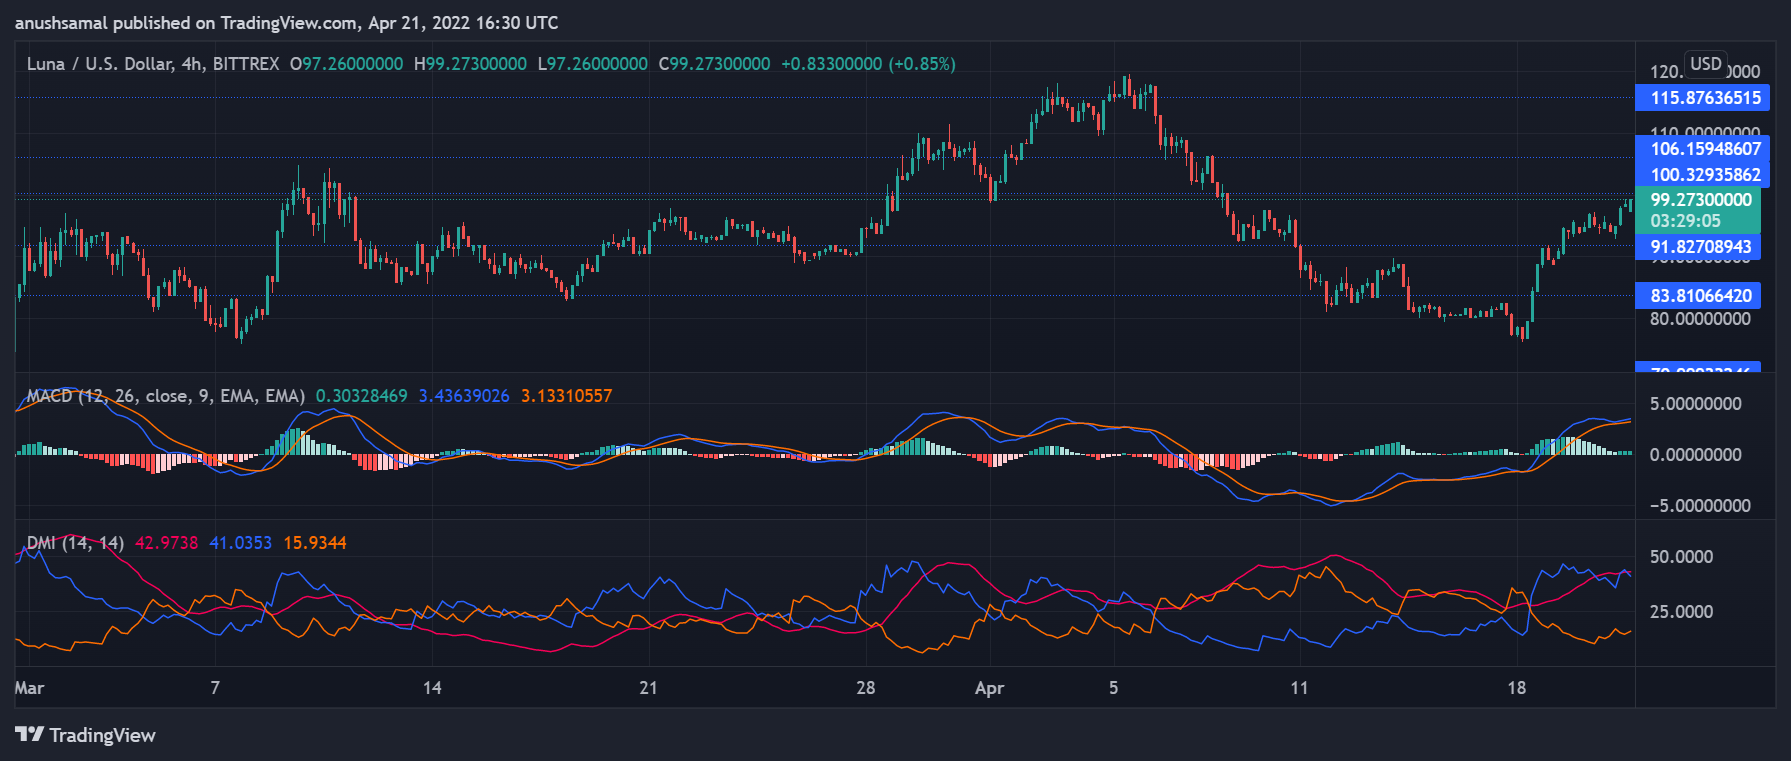
Task: Click the green 99.27300000 current price label
Action: [1700, 200]
